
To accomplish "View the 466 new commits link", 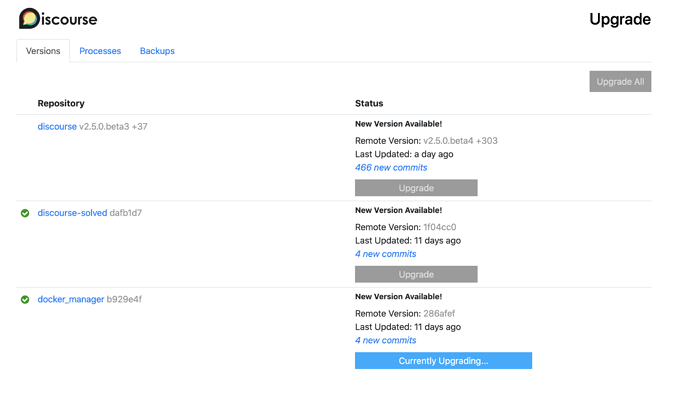I will pyautogui.click(x=391, y=167).
